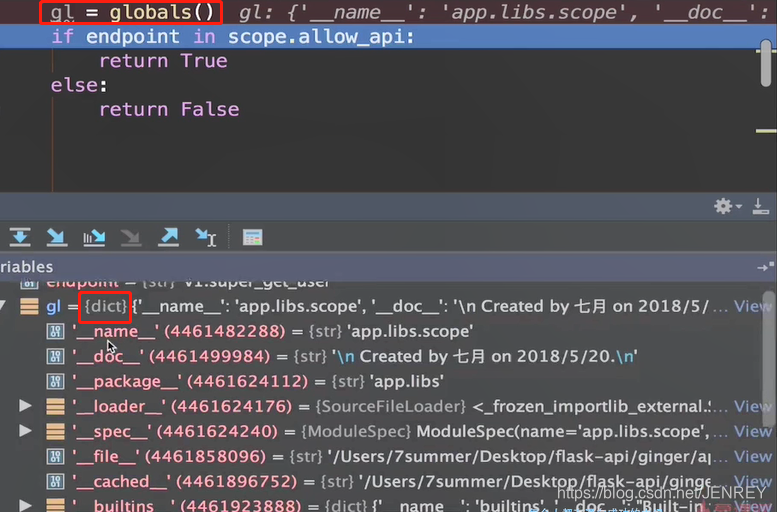
Task: Click the 'gl = globals()' statement
Action: click(132, 12)
